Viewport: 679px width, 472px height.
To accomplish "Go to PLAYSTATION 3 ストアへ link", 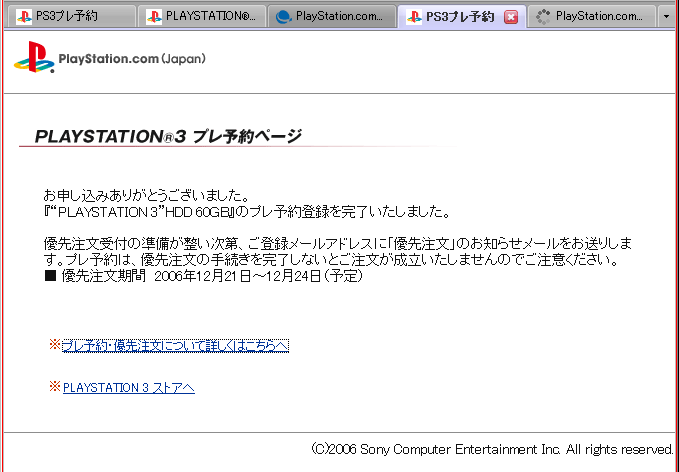I will point(129,387).
